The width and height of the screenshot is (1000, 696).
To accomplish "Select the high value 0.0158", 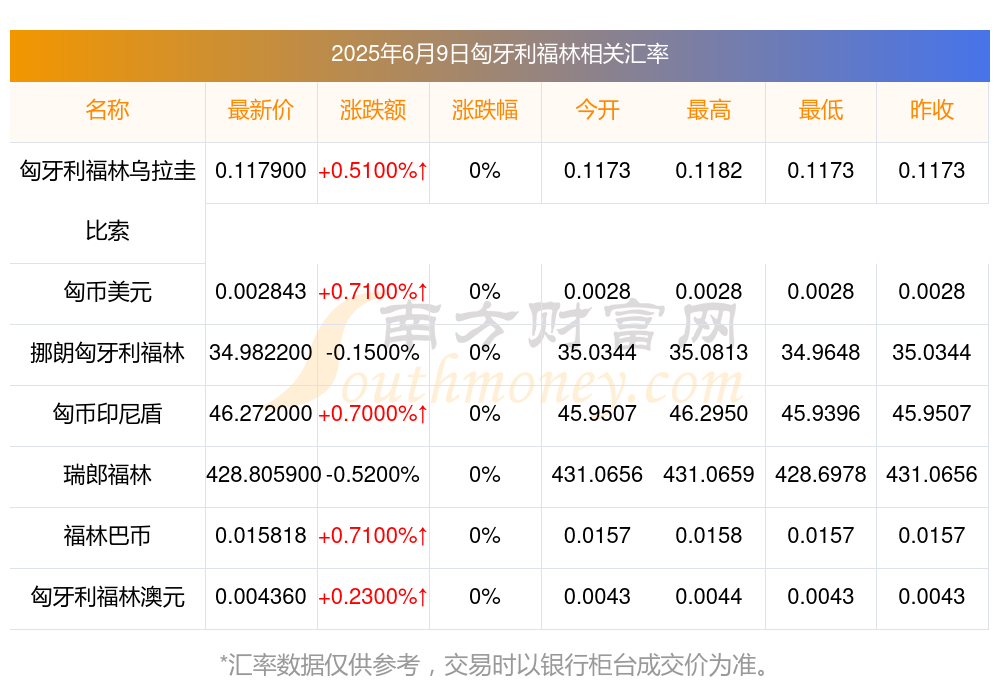I will coord(709,536).
